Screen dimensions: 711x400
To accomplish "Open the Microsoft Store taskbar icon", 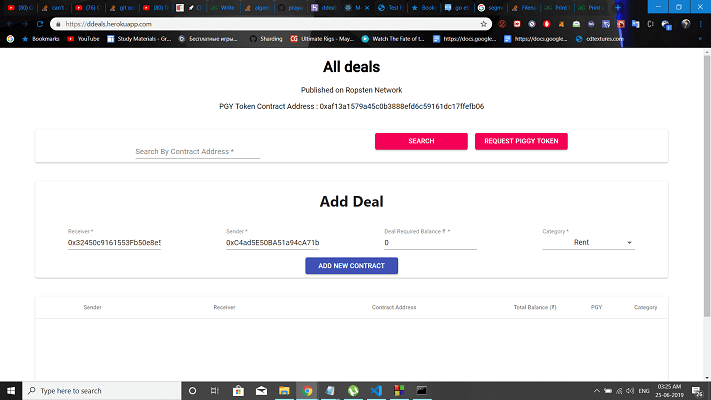I will pos(238,390).
